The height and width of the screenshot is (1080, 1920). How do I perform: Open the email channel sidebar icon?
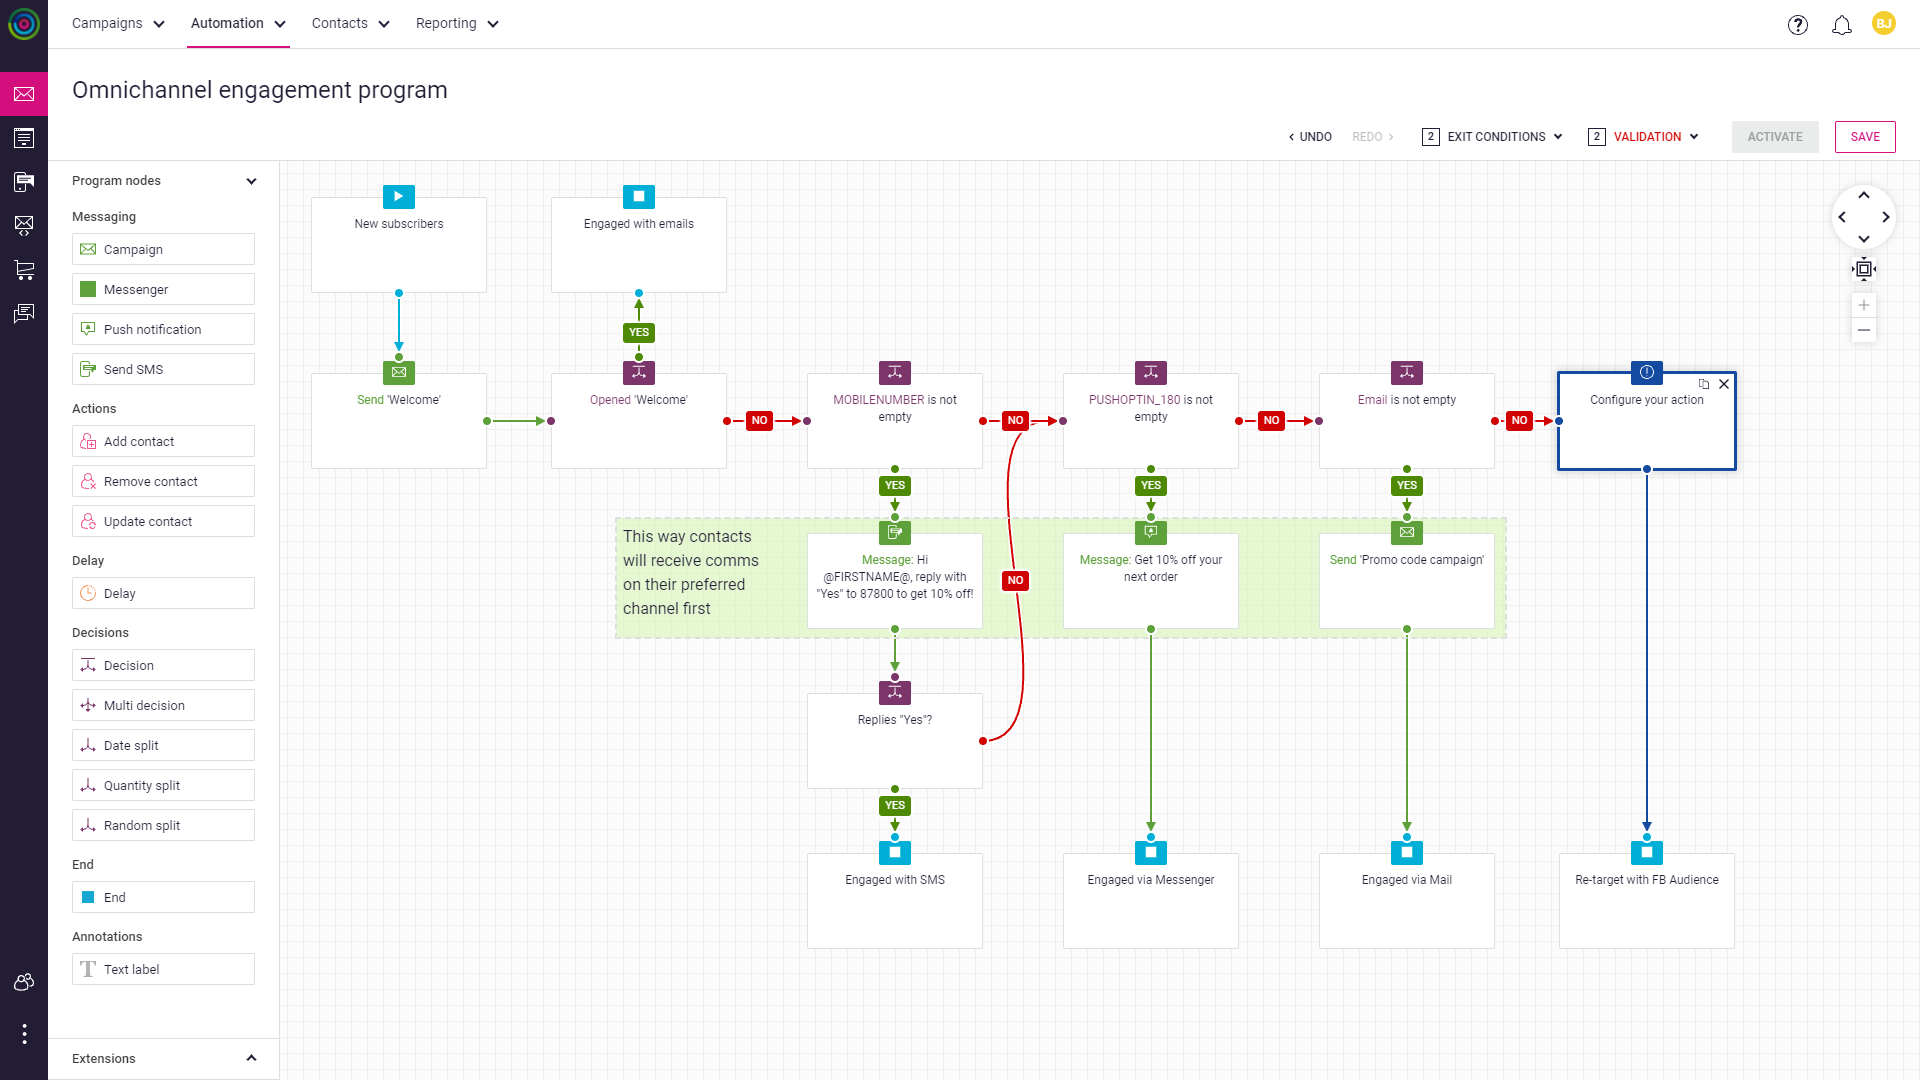24,94
